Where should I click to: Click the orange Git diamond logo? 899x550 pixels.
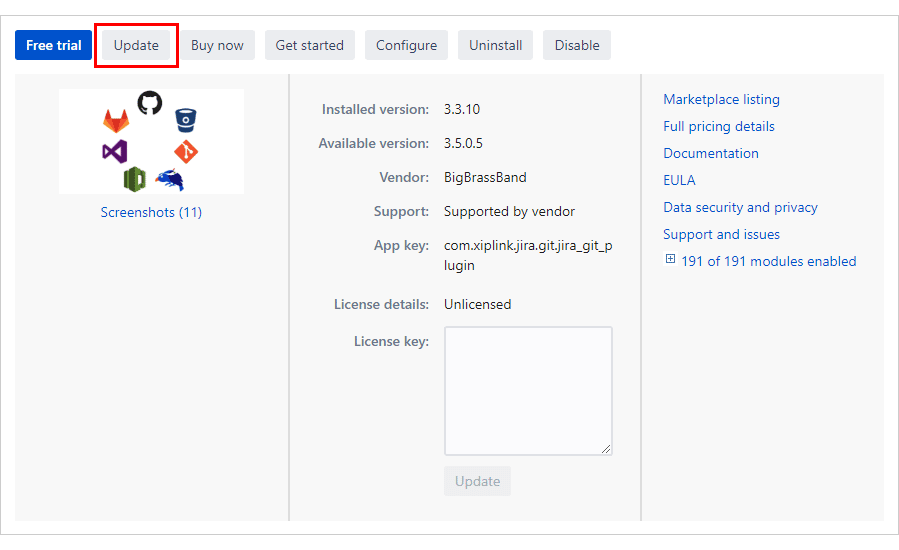coord(186,151)
